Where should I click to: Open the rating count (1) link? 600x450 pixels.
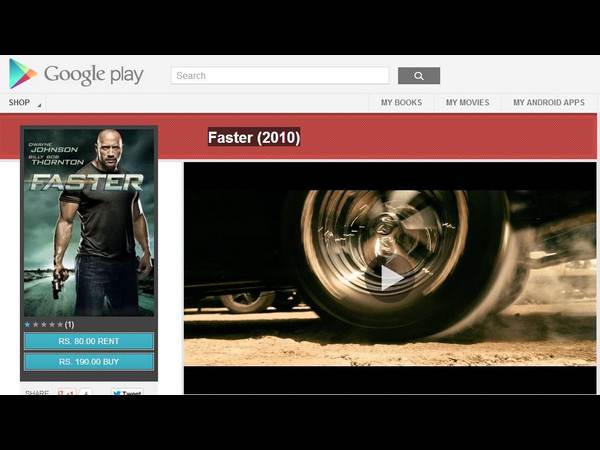click(x=69, y=324)
